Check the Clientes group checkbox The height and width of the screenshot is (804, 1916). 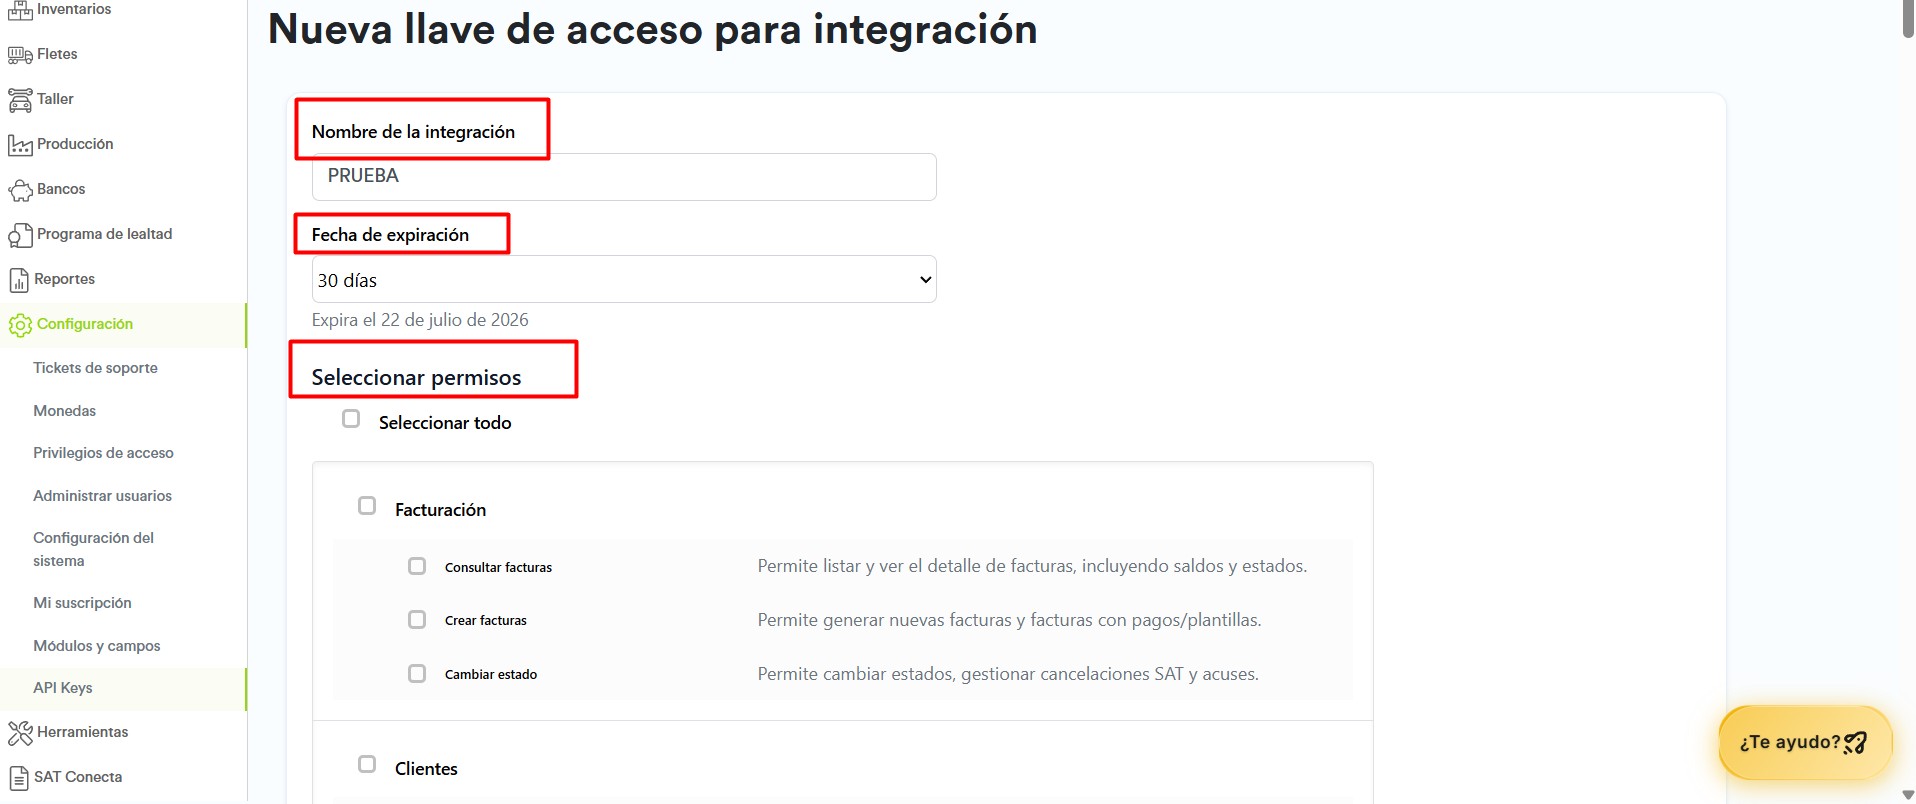[367, 764]
